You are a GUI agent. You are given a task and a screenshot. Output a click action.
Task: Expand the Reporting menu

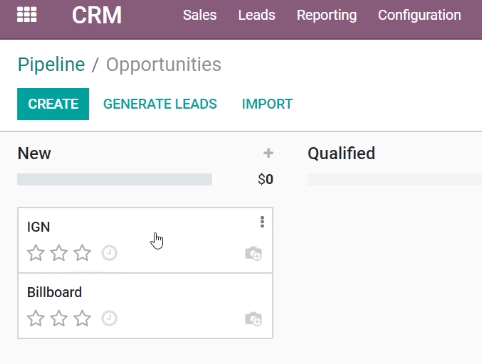(x=327, y=15)
